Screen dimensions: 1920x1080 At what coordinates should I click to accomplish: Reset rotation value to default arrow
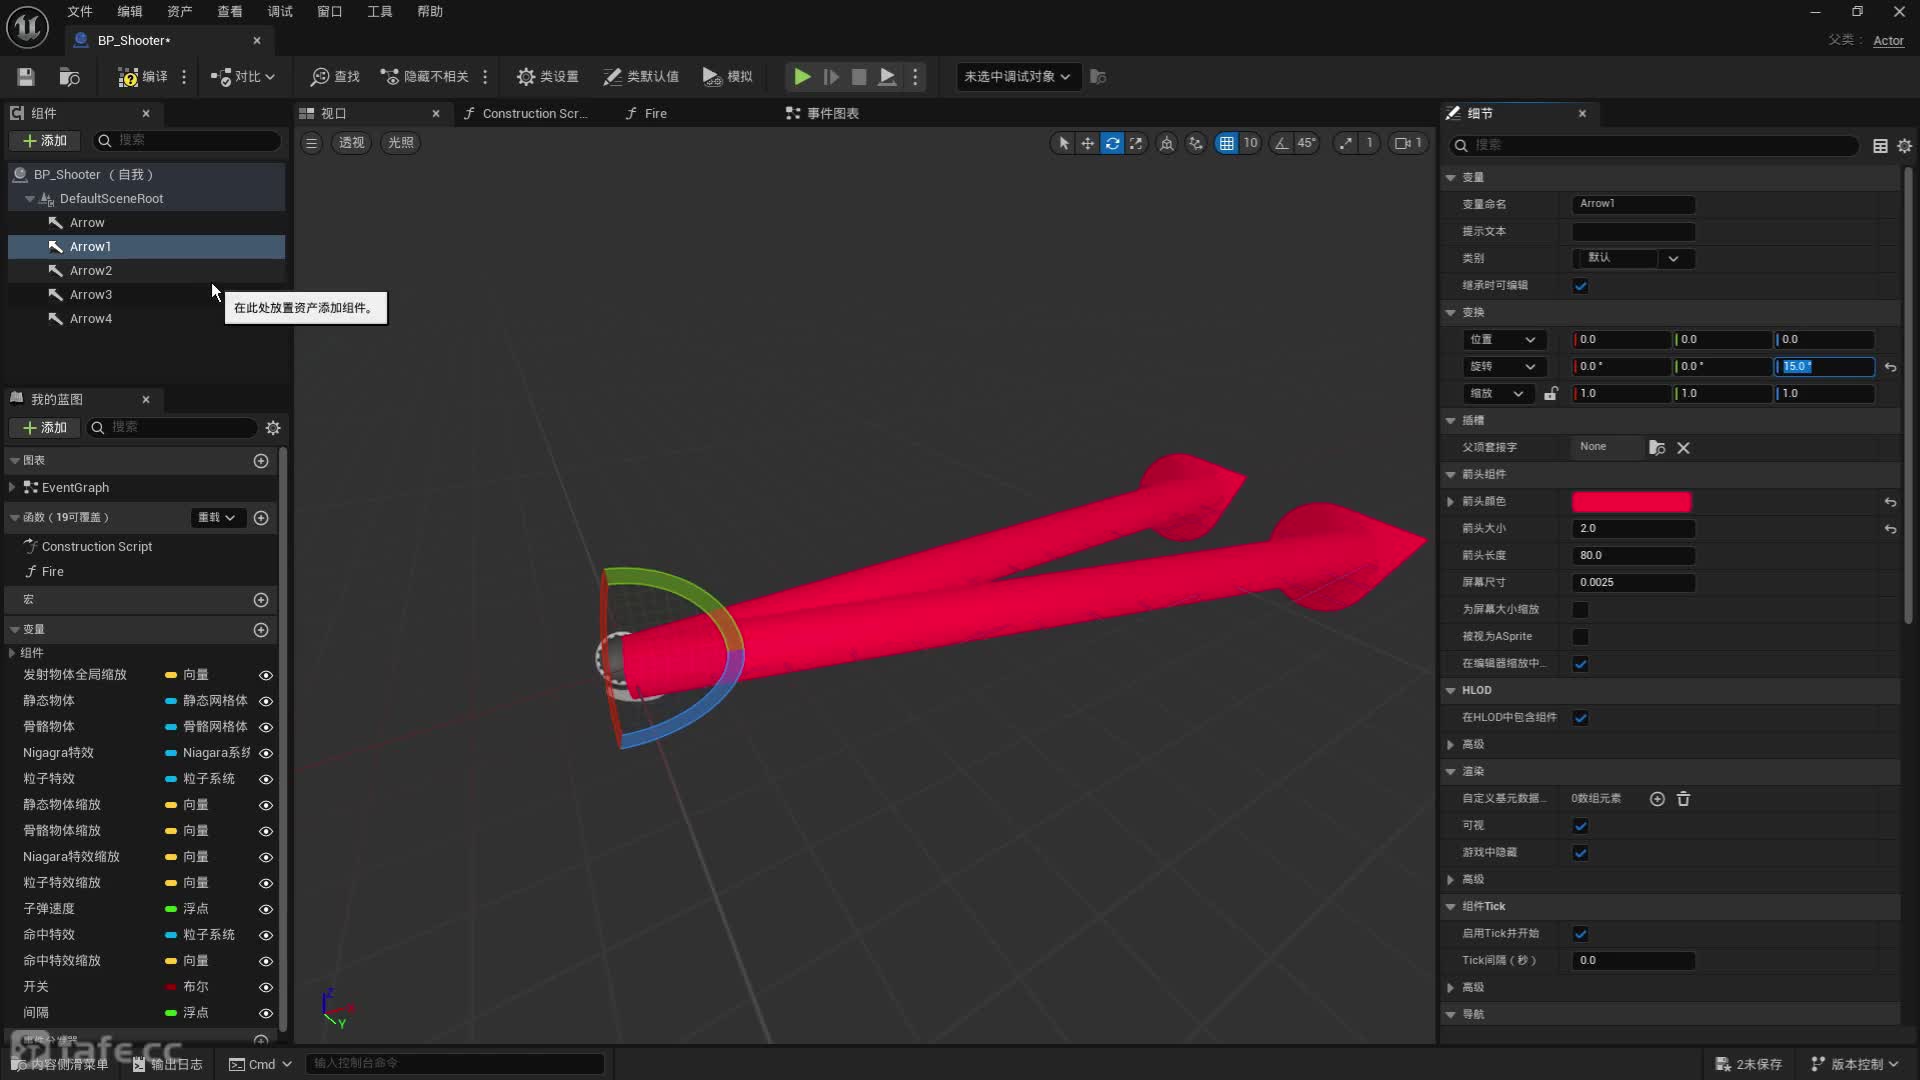tap(1890, 367)
